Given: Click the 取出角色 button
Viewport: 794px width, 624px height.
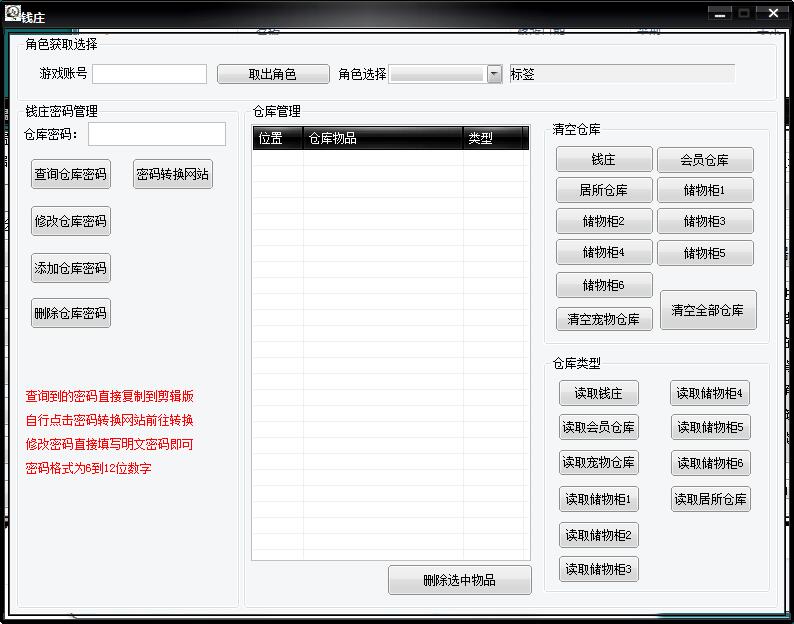Looking at the screenshot, I should pyautogui.click(x=272, y=74).
